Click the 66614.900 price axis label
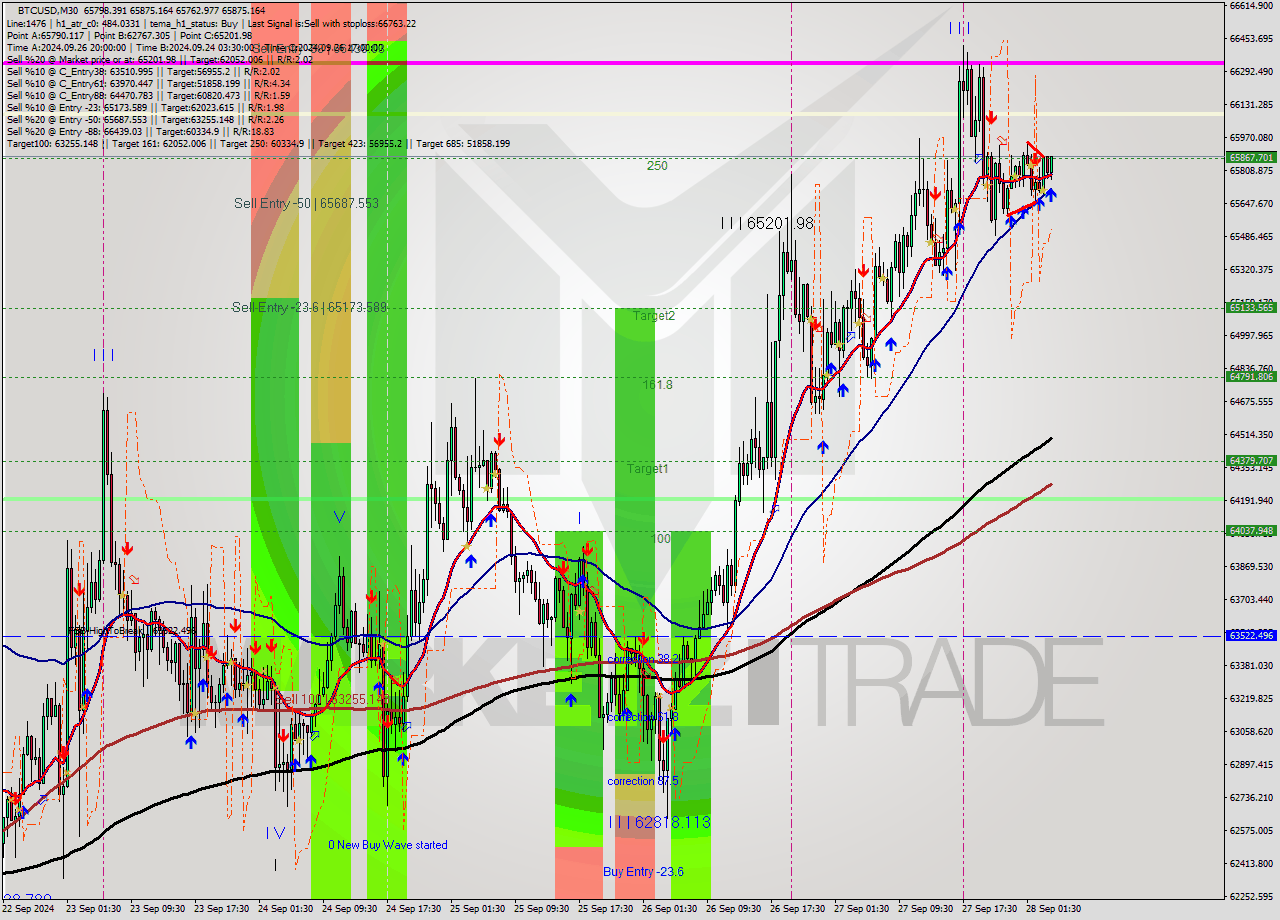 [1251, 5]
